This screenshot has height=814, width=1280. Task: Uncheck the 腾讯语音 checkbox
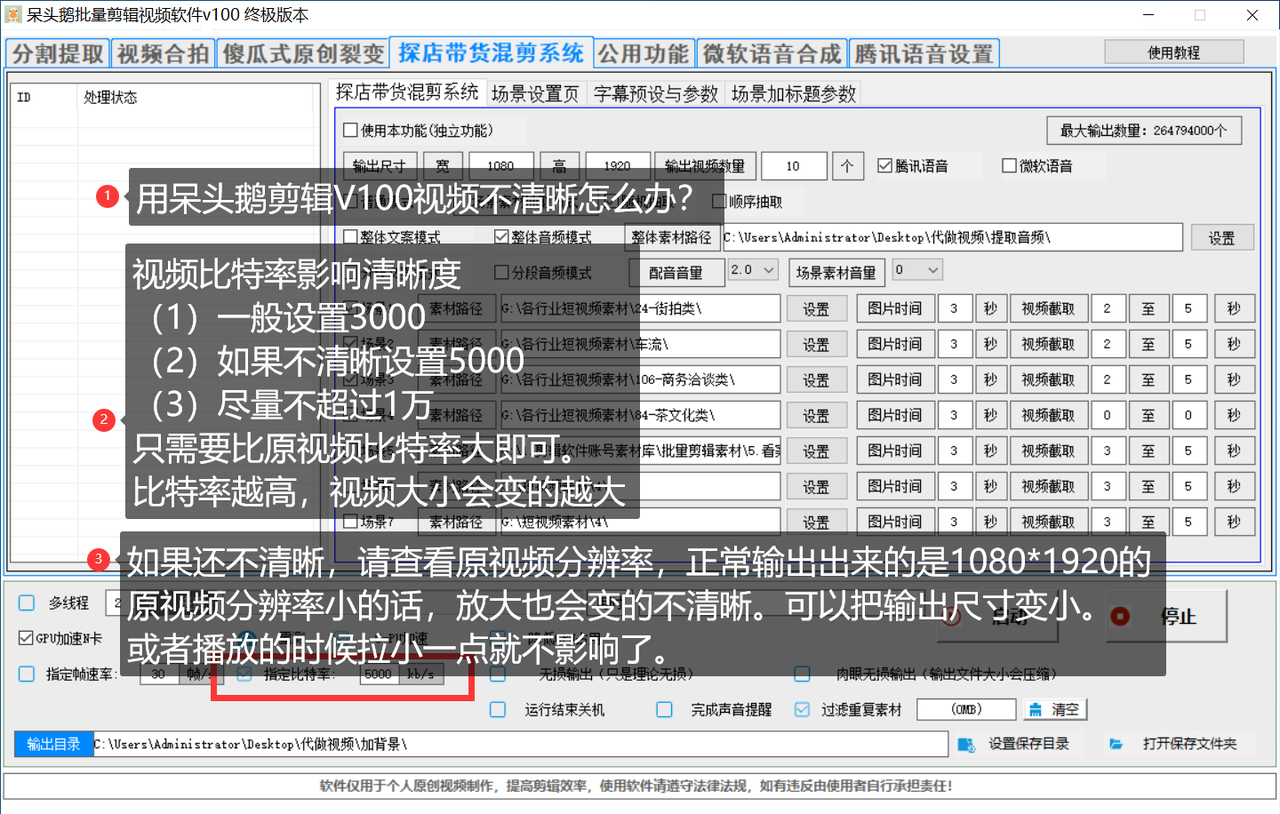point(884,166)
